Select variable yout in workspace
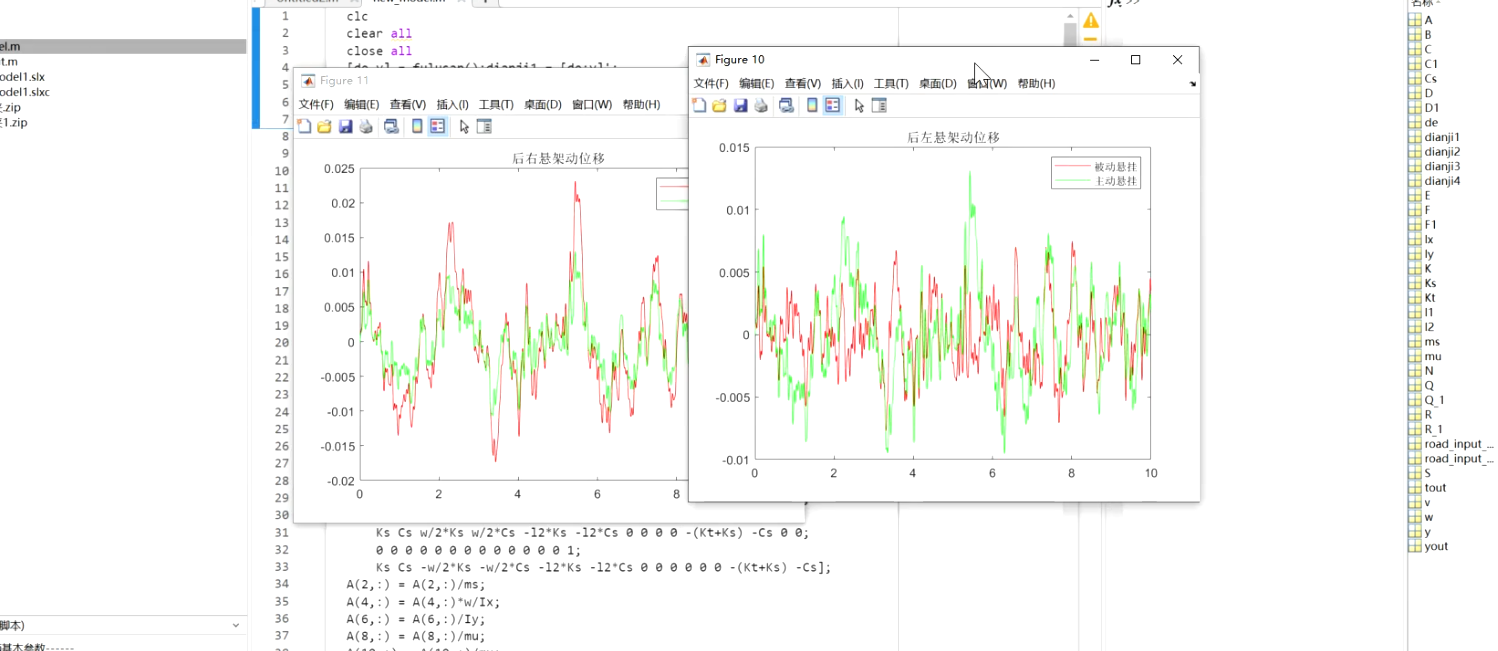This screenshot has height=651, width=1498. pyautogui.click(x=1436, y=546)
